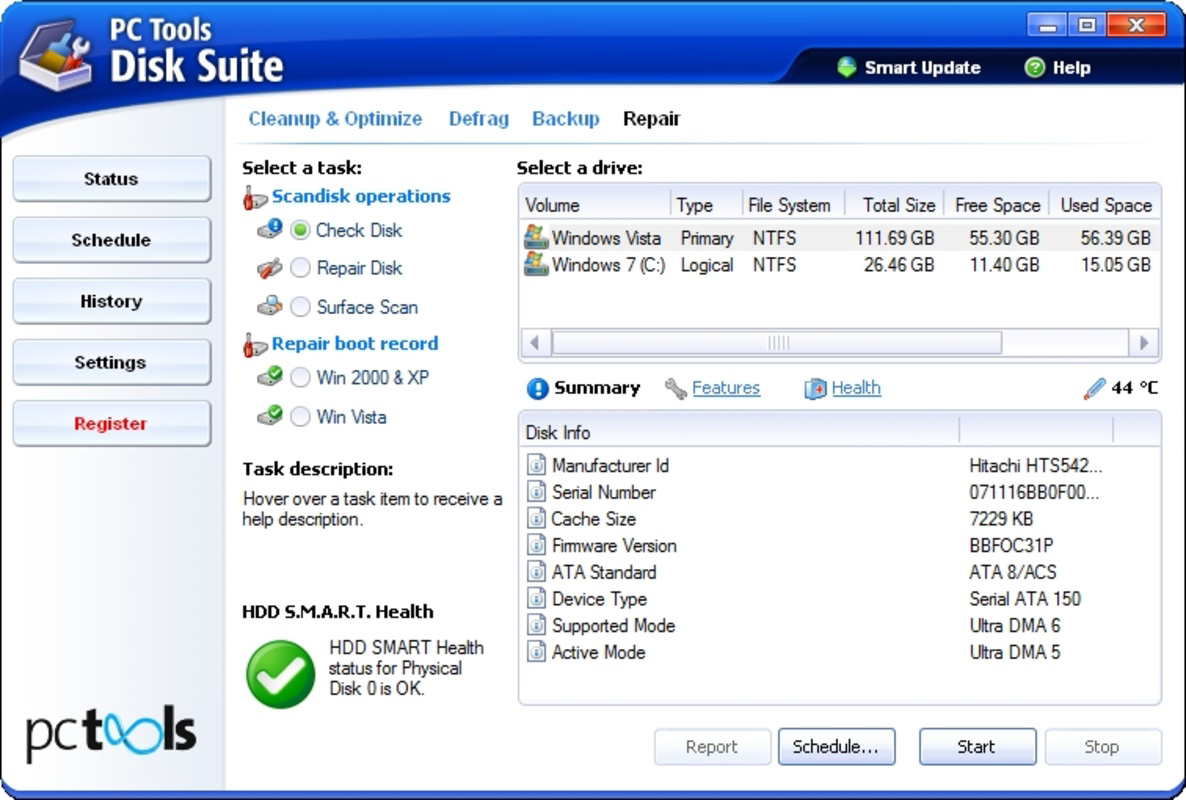Screen dimensions: 1186x800
Task: Click the PC Tools Disk Suite toolbox logo
Action: 56,57
